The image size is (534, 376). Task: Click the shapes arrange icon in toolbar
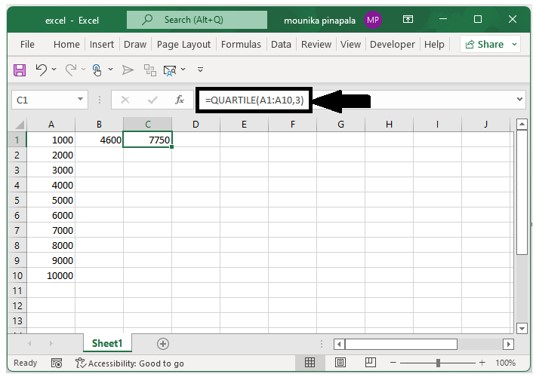(x=150, y=70)
